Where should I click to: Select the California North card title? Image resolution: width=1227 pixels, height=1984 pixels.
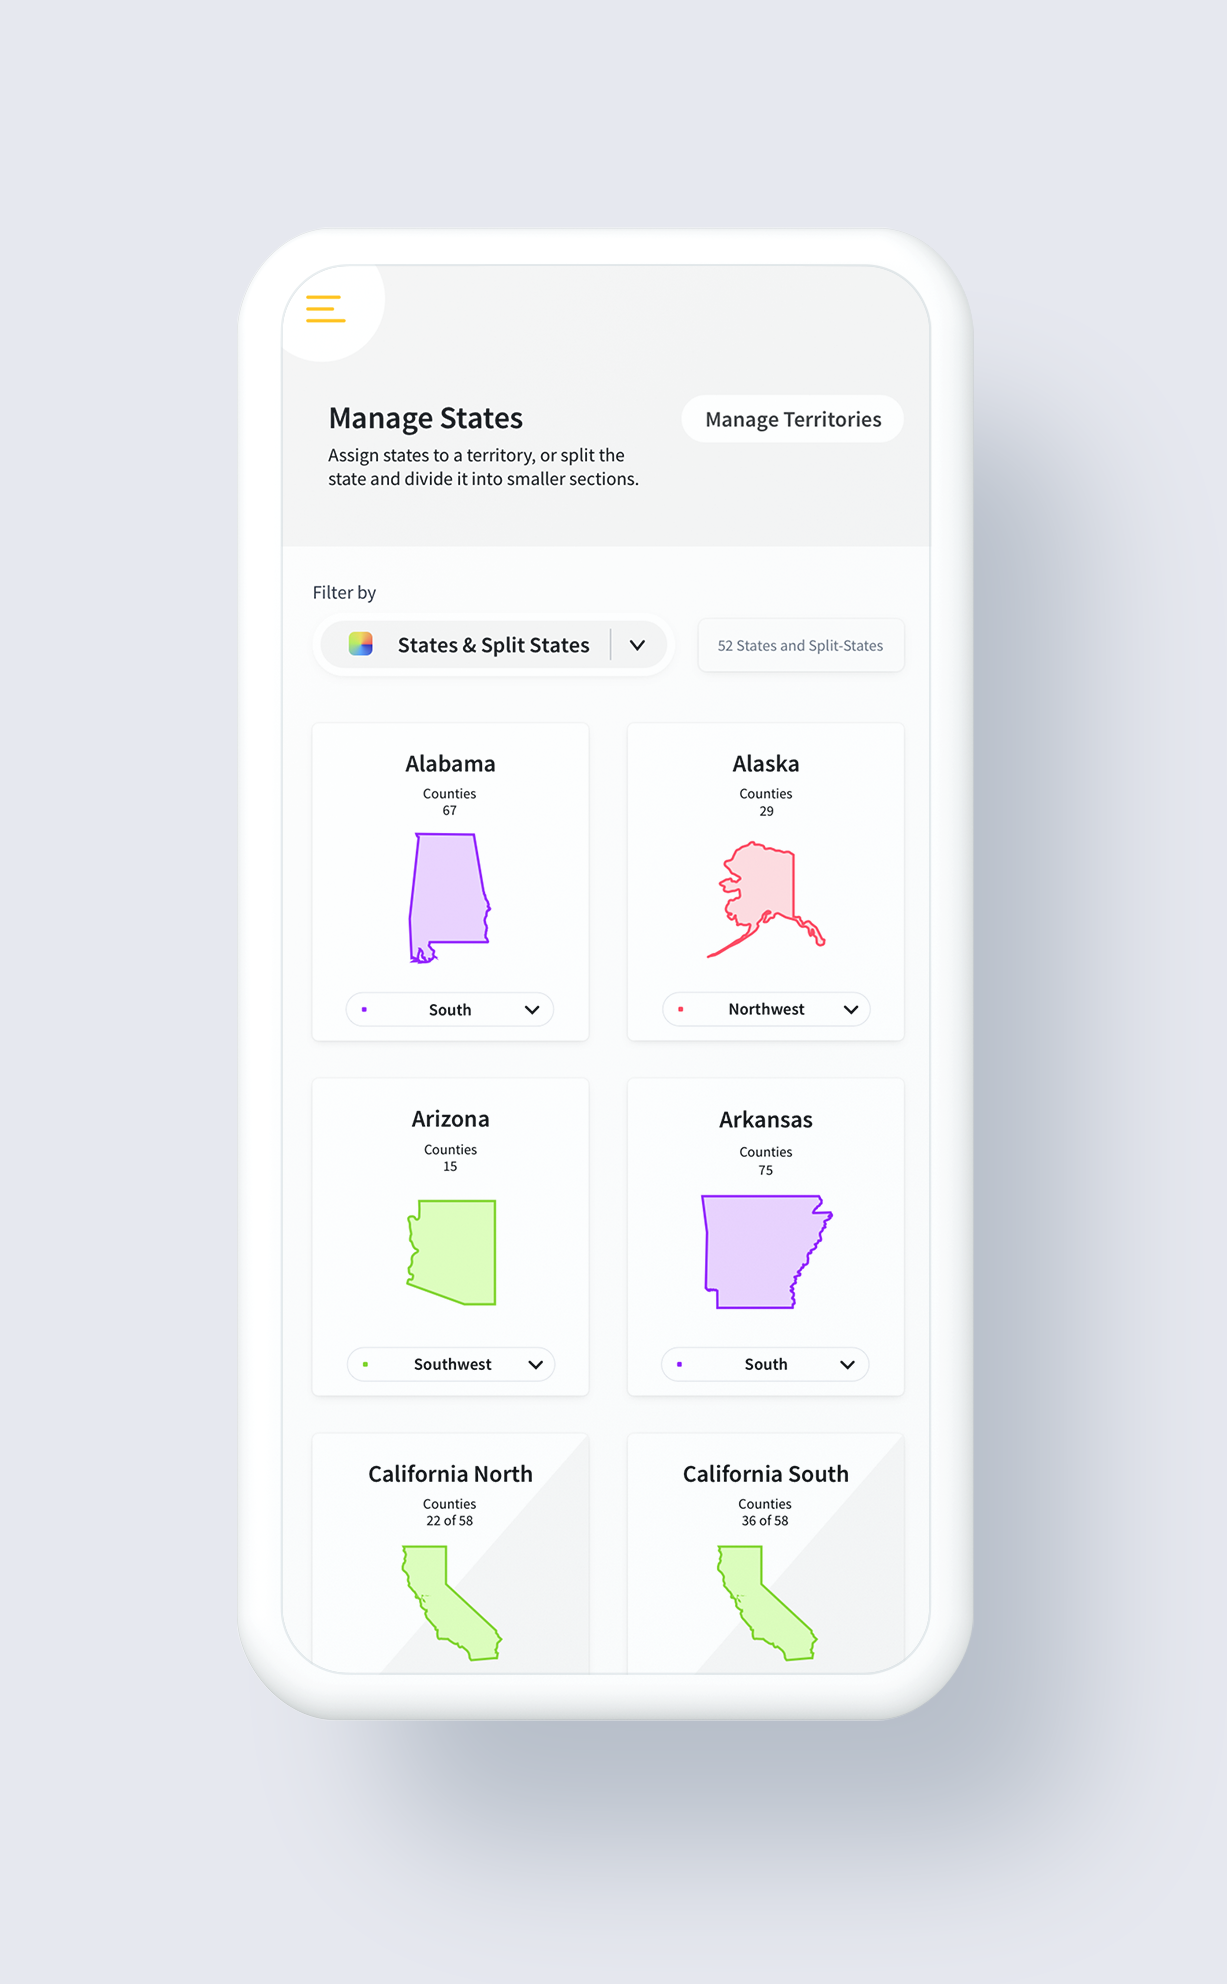click(x=450, y=1474)
